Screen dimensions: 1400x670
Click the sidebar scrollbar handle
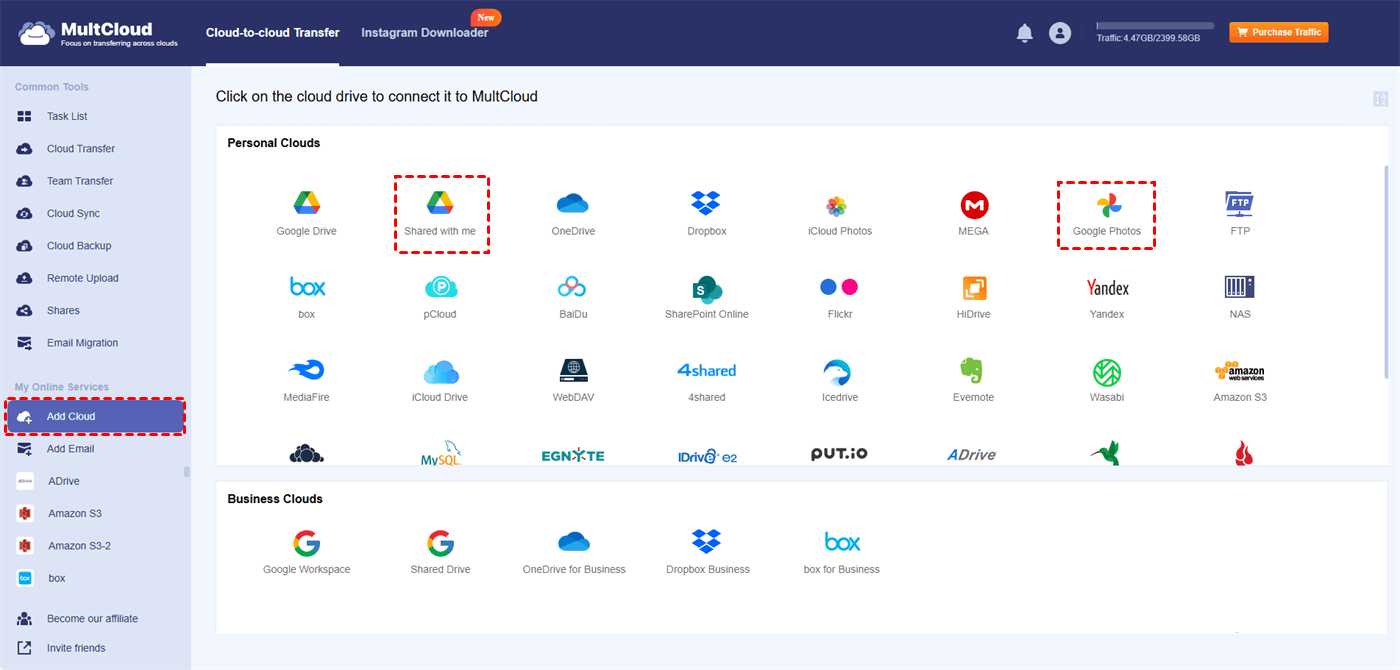pyautogui.click(x=187, y=472)
